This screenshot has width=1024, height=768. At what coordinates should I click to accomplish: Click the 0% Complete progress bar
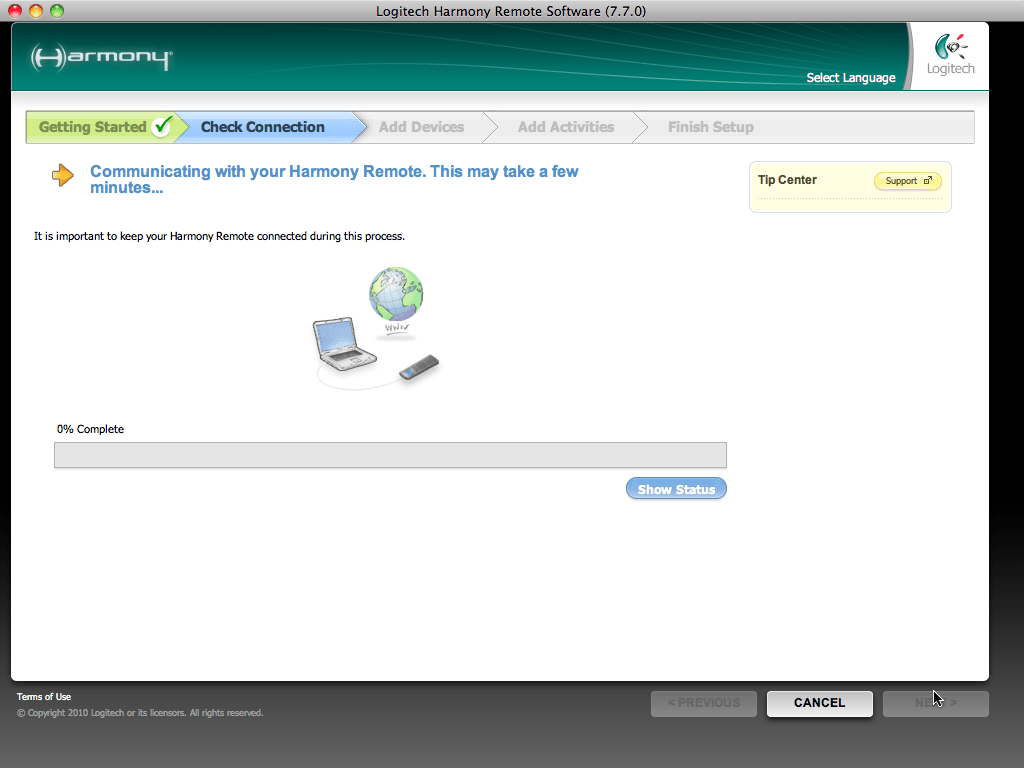pyautogui.click(x=390, y=455)
